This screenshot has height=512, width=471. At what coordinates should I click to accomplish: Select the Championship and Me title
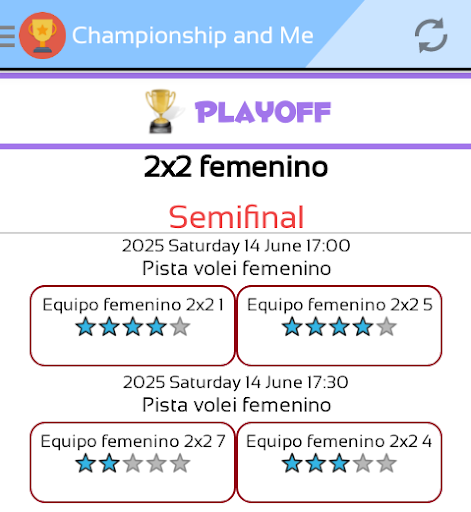pos(193,36)
